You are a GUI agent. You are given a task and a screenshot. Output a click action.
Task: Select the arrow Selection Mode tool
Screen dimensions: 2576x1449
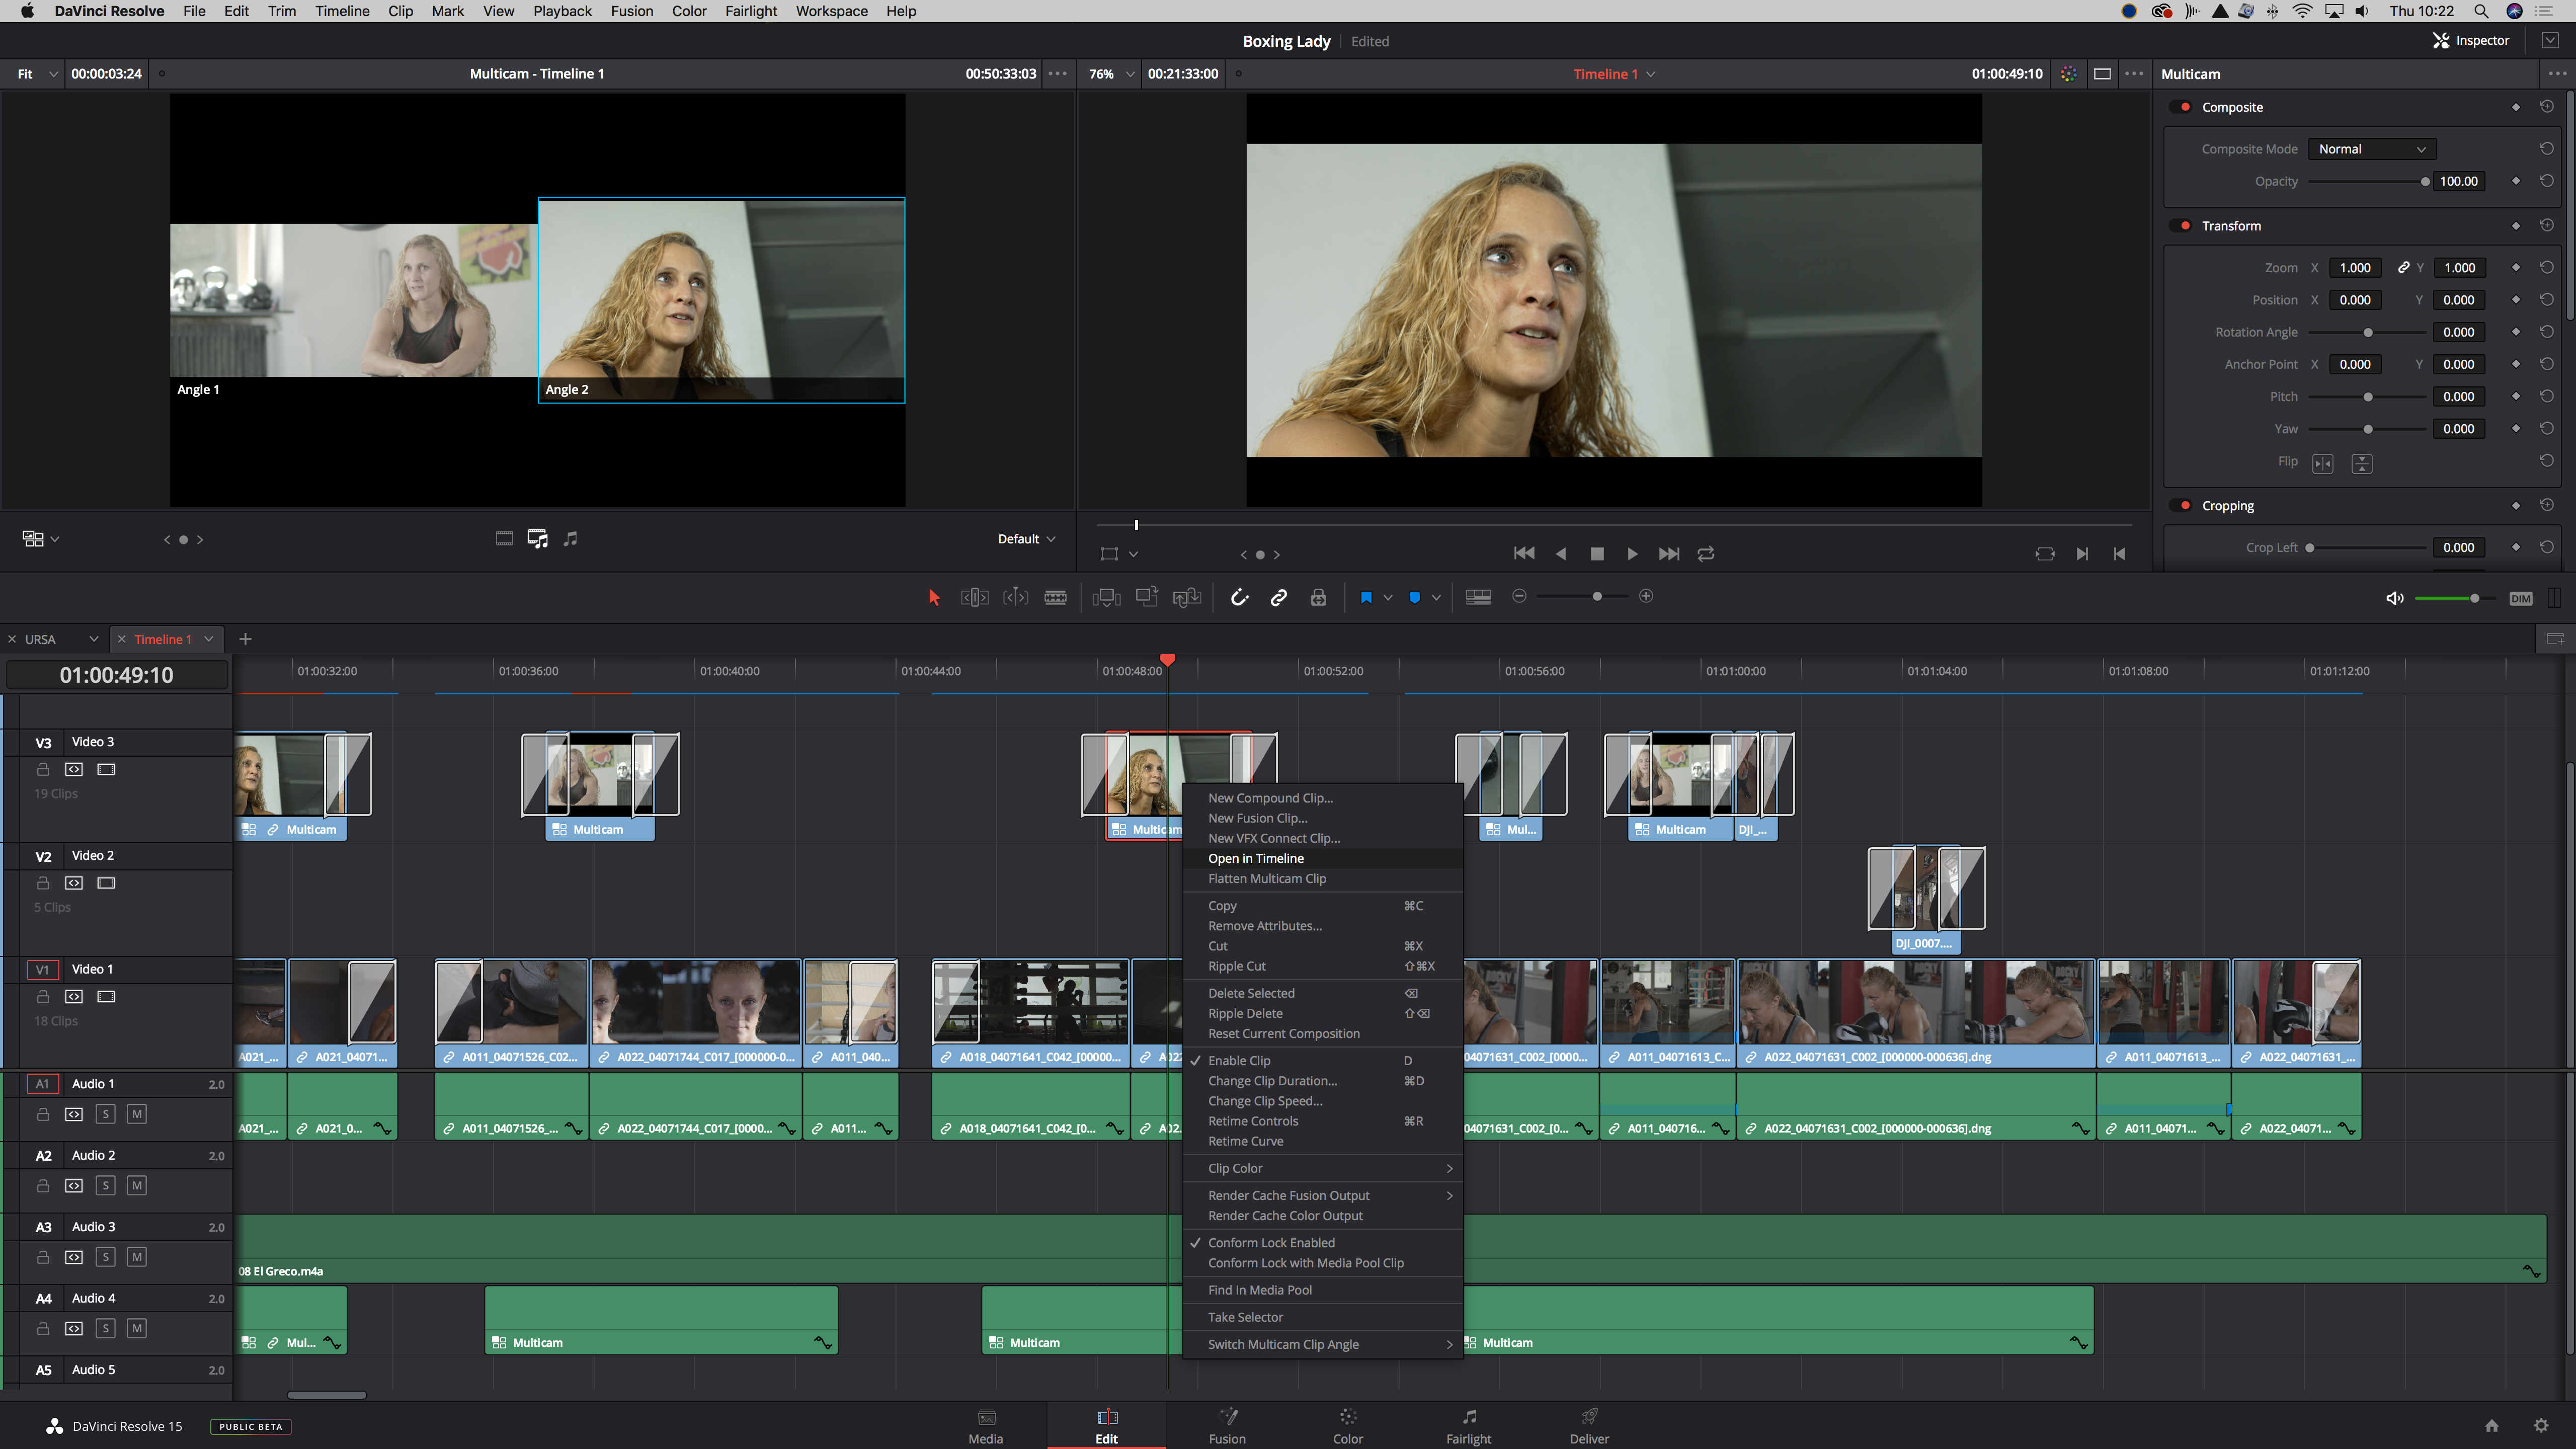click(x=934, y=597)
